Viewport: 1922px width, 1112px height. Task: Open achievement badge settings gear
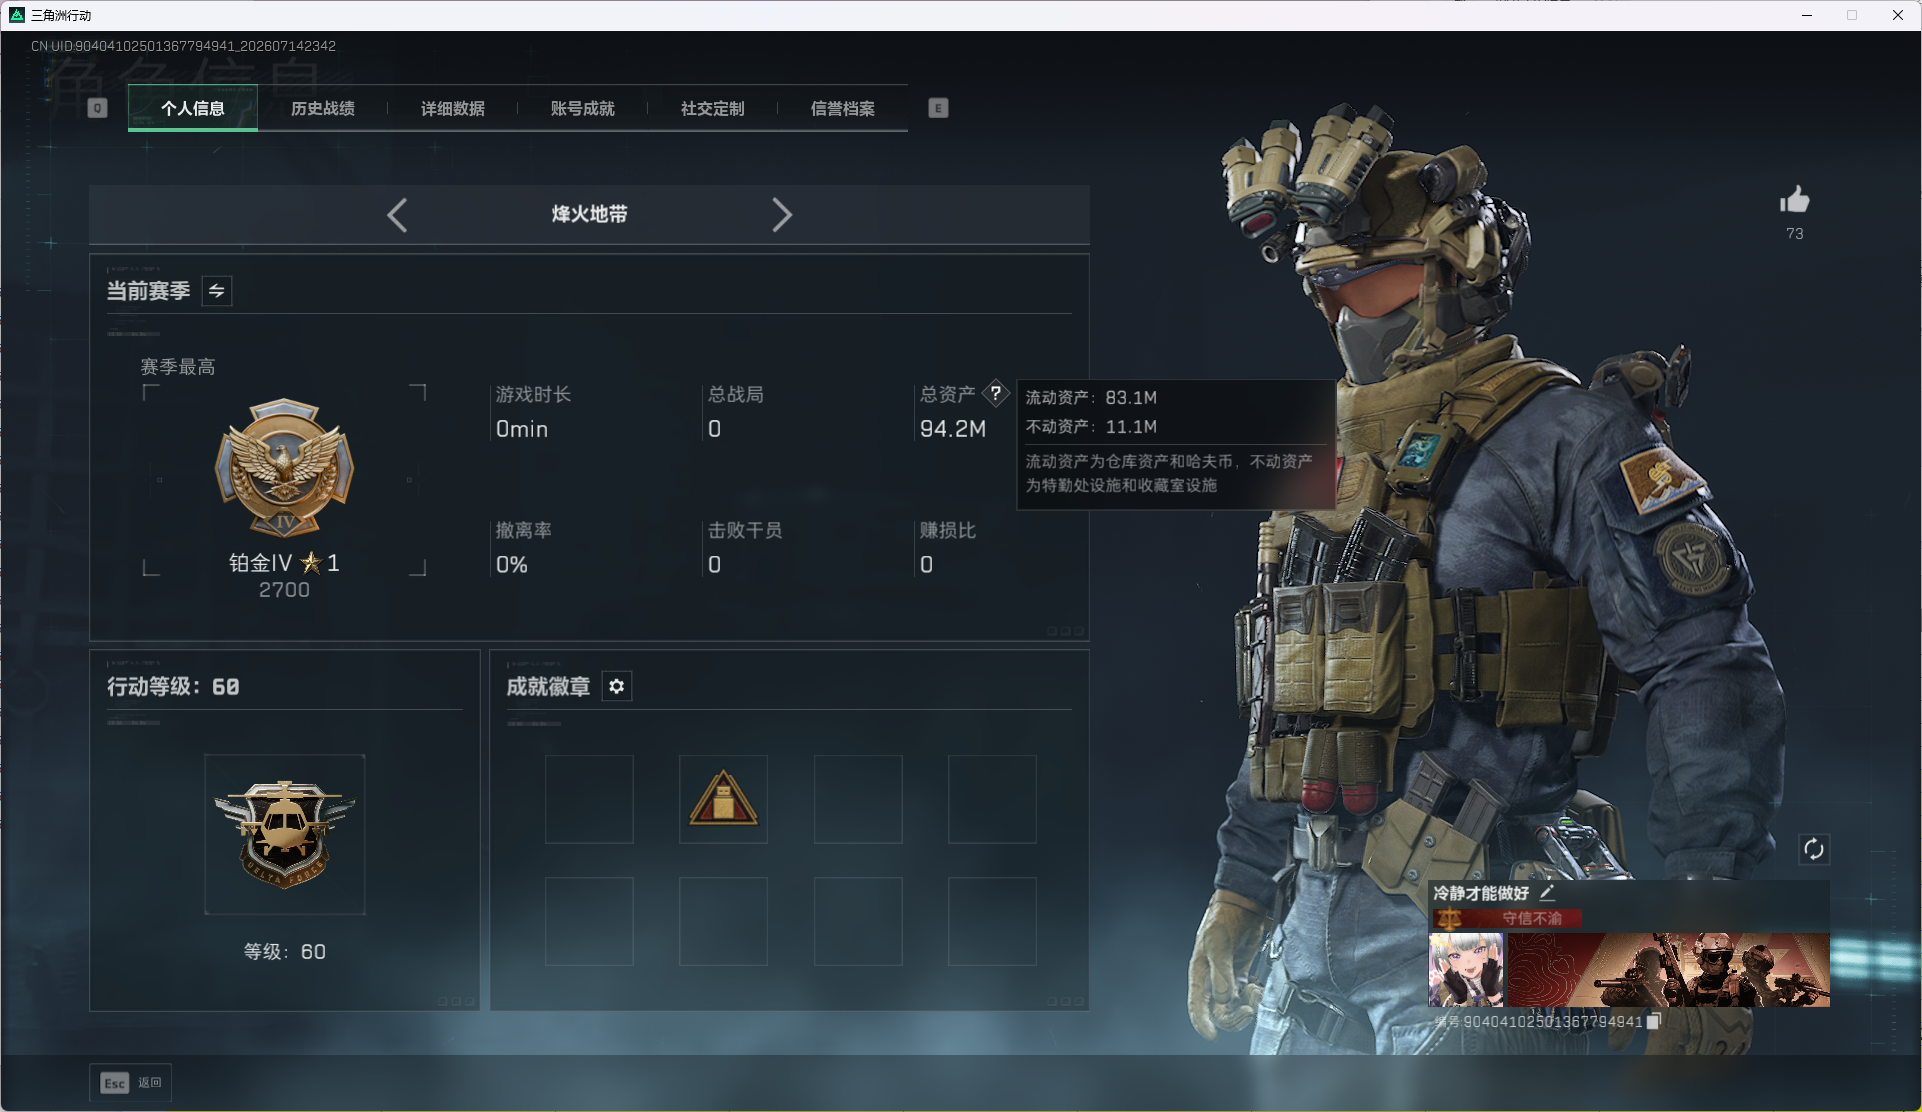(x=617, y=686)
